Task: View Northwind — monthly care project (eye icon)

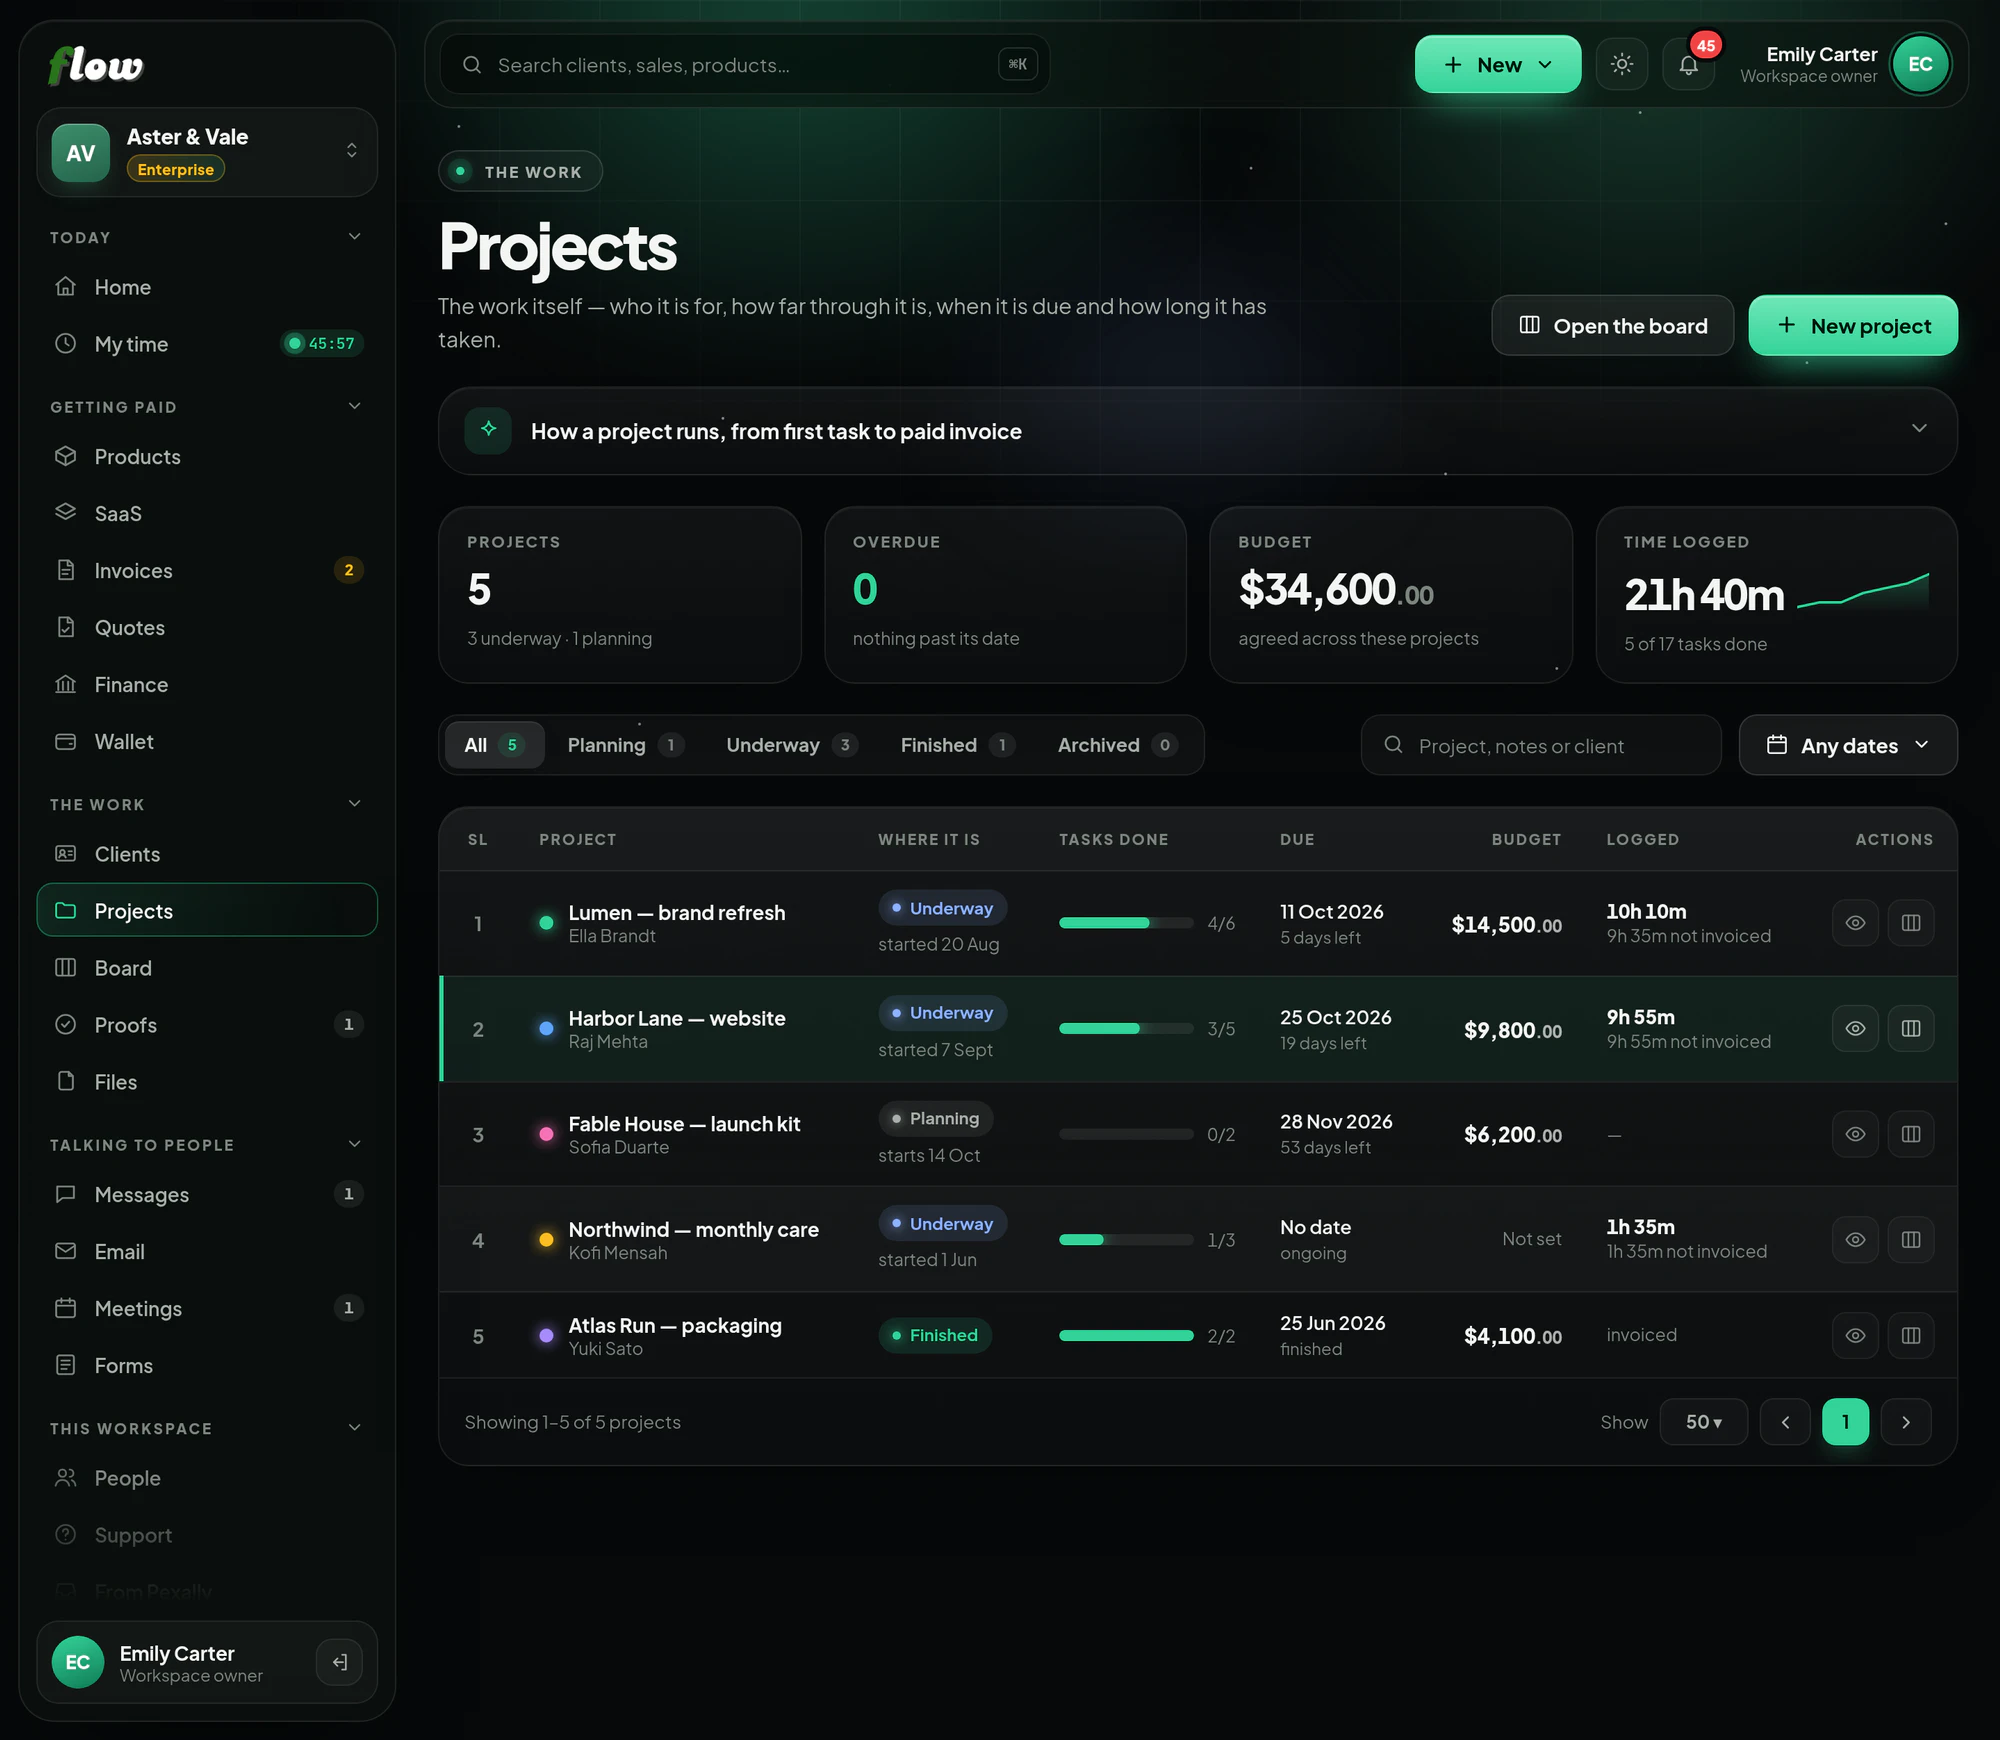Action: (x=1855, y=1240)
